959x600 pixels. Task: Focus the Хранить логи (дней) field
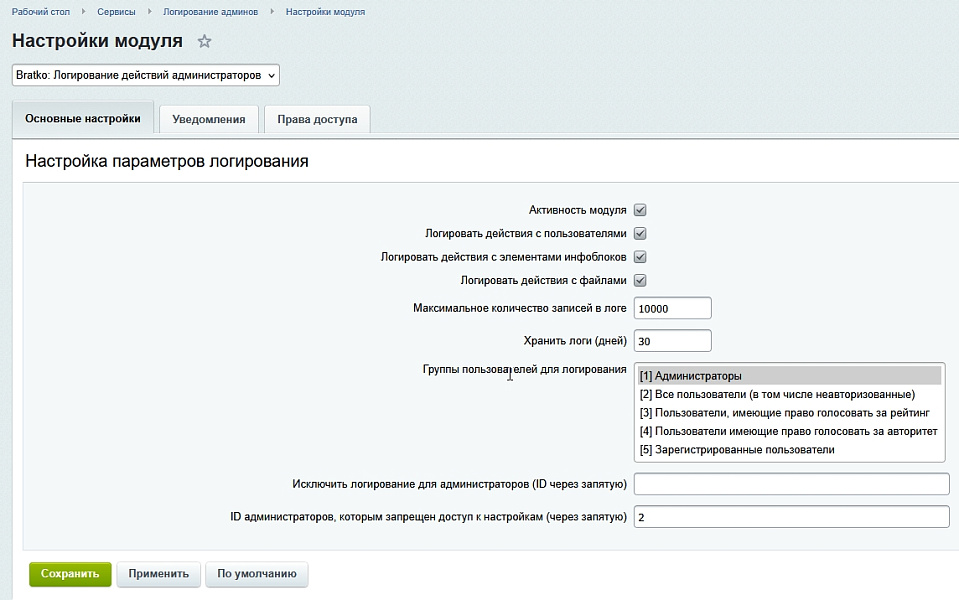click(x=672, y=340)
